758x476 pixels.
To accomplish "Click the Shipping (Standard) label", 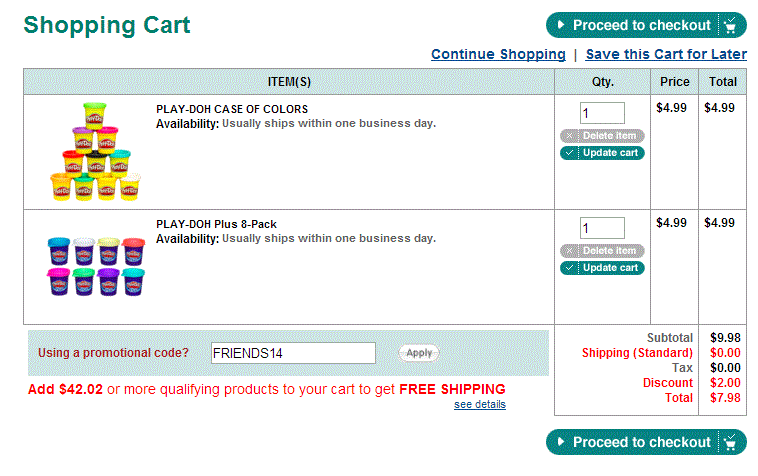I will [x=637, y=353].
